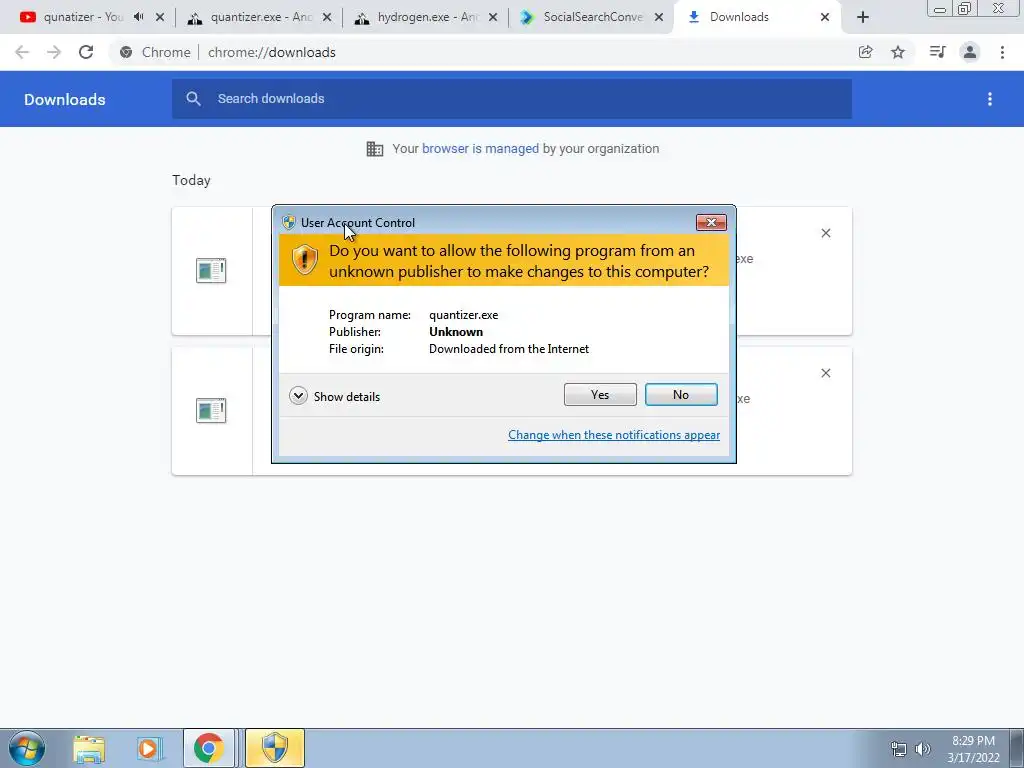Click Chrome icon in taskbar

(209, 748)
